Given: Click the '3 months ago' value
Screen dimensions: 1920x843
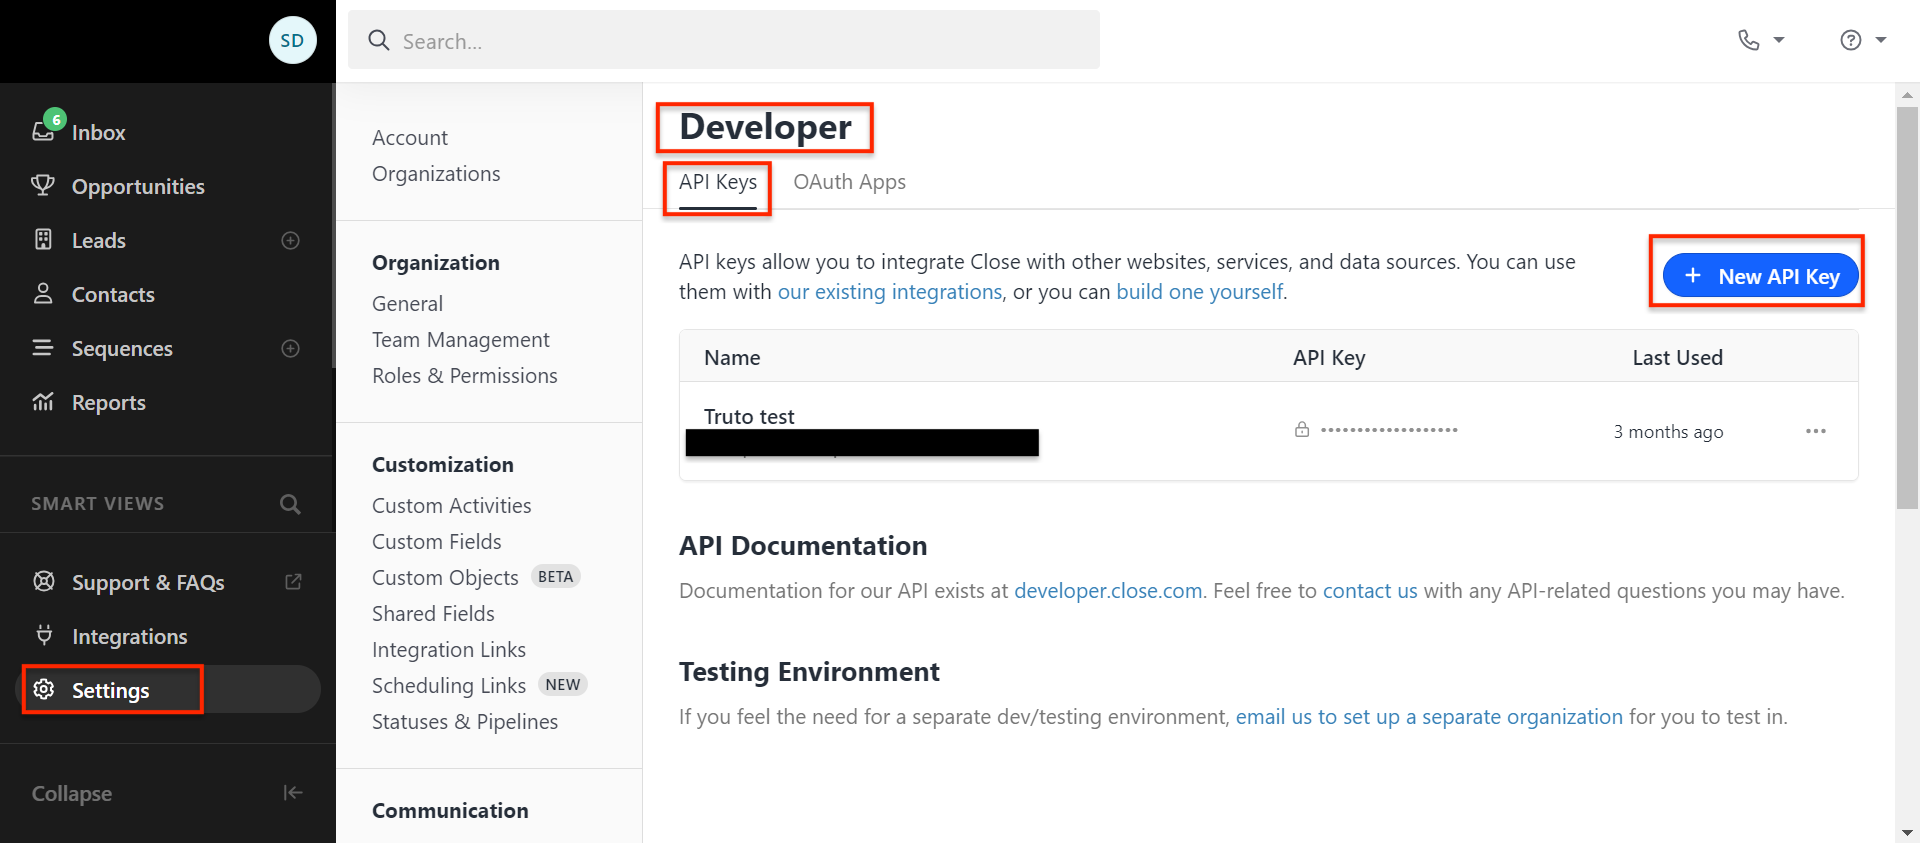Looking at the screenshot, I should [x=1668, y=432].
